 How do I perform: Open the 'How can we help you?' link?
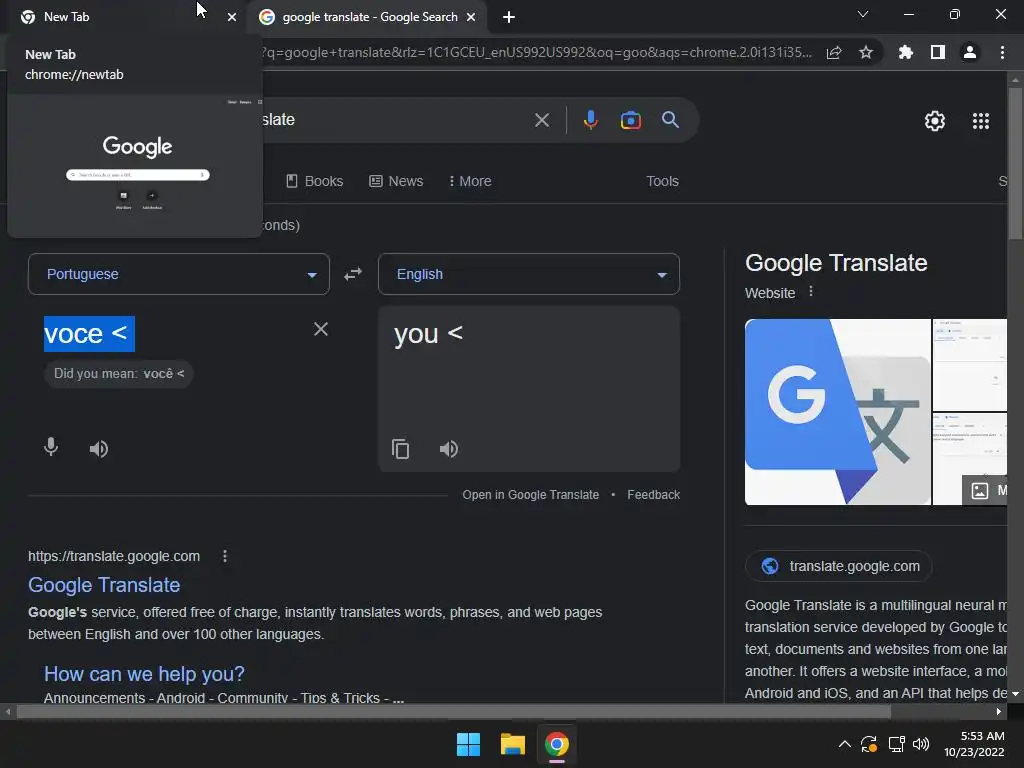144,674
